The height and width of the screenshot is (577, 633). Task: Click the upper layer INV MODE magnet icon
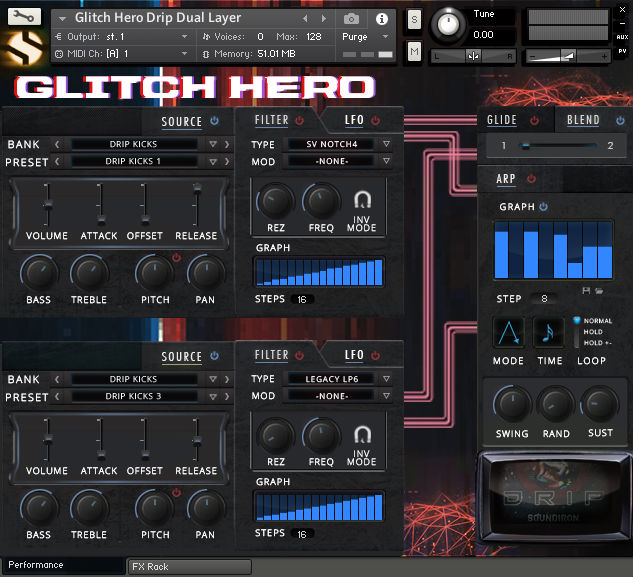pyautogui.click(x=362, y=199)
